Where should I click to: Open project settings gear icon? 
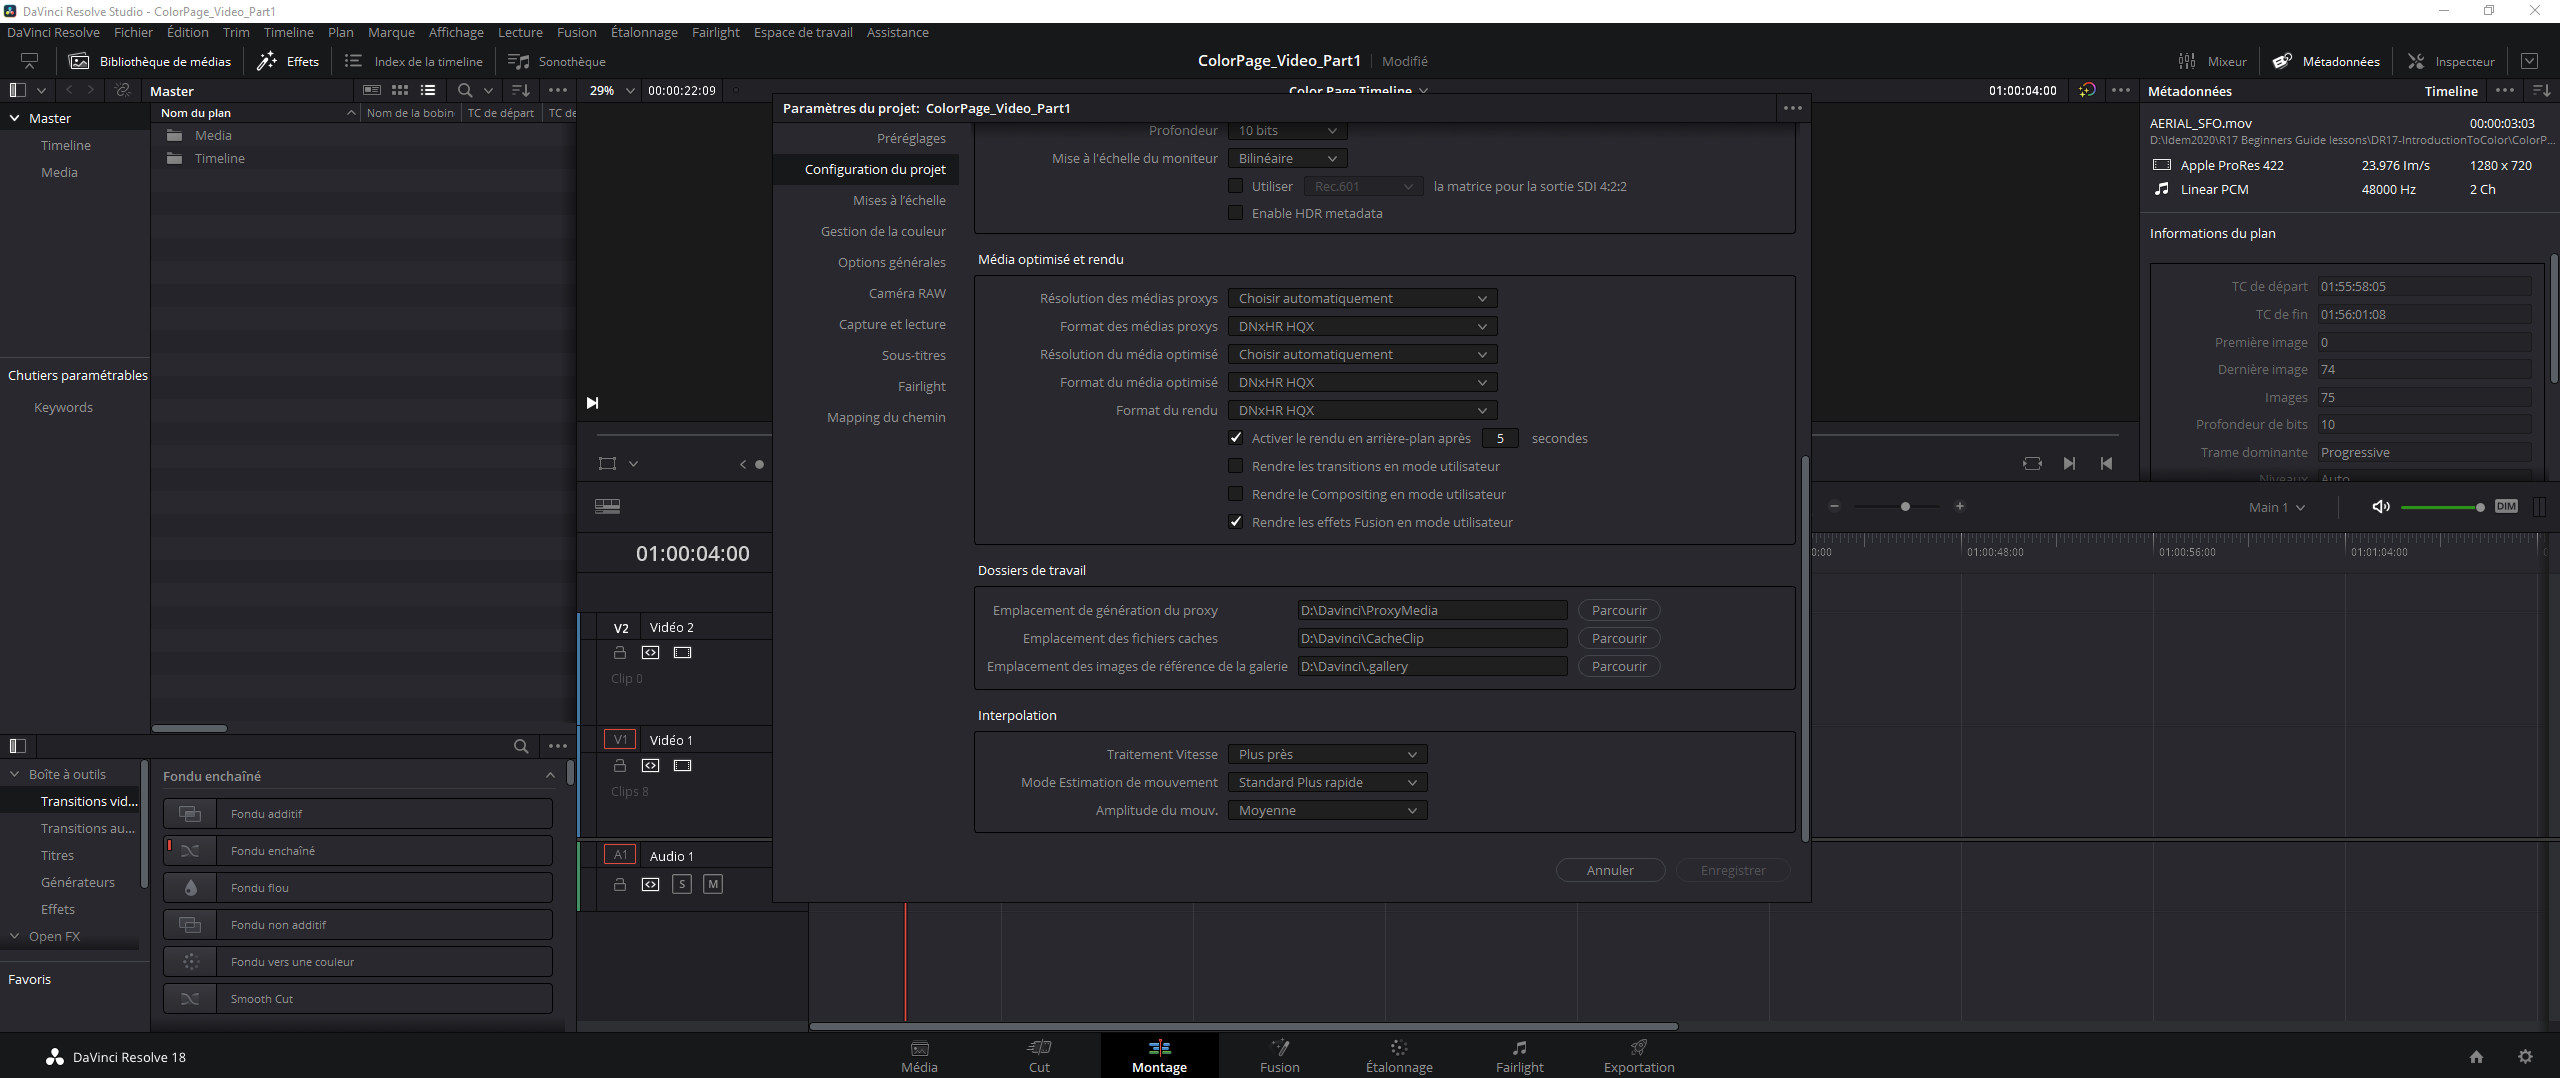click(2525, 1056)
